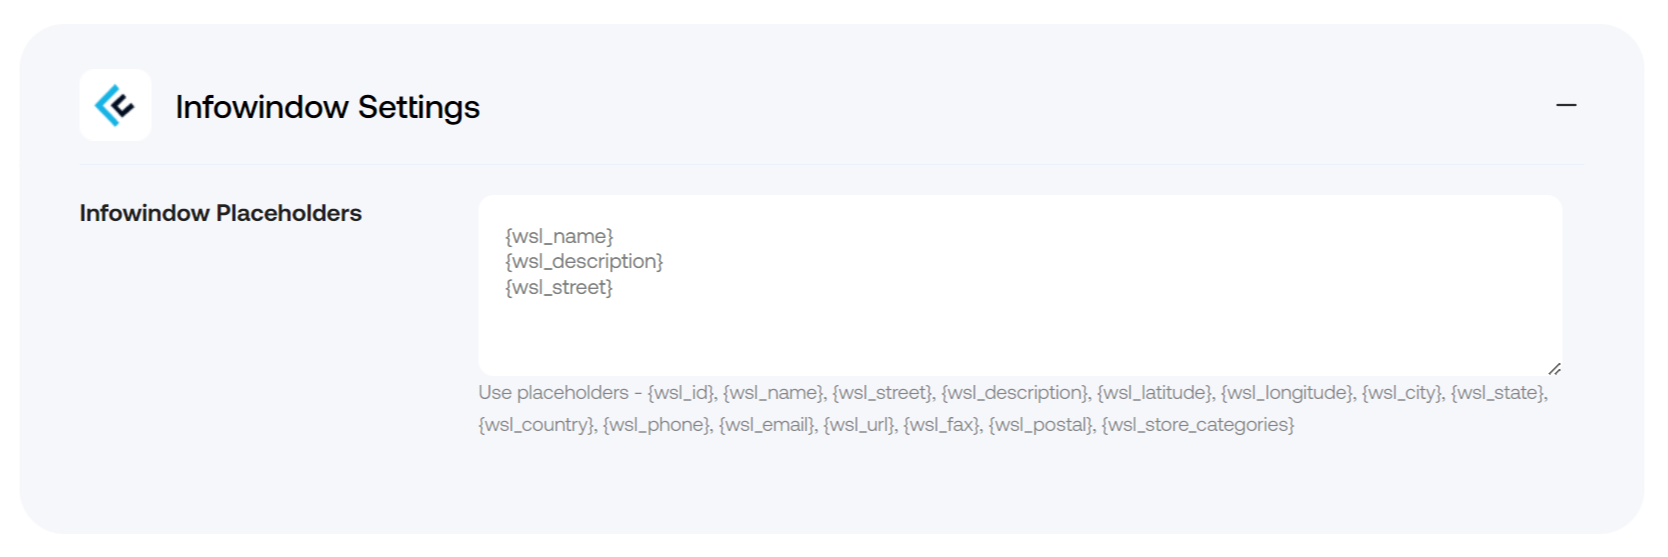Click the Infowindow Settings heading text

pos(328,107)
